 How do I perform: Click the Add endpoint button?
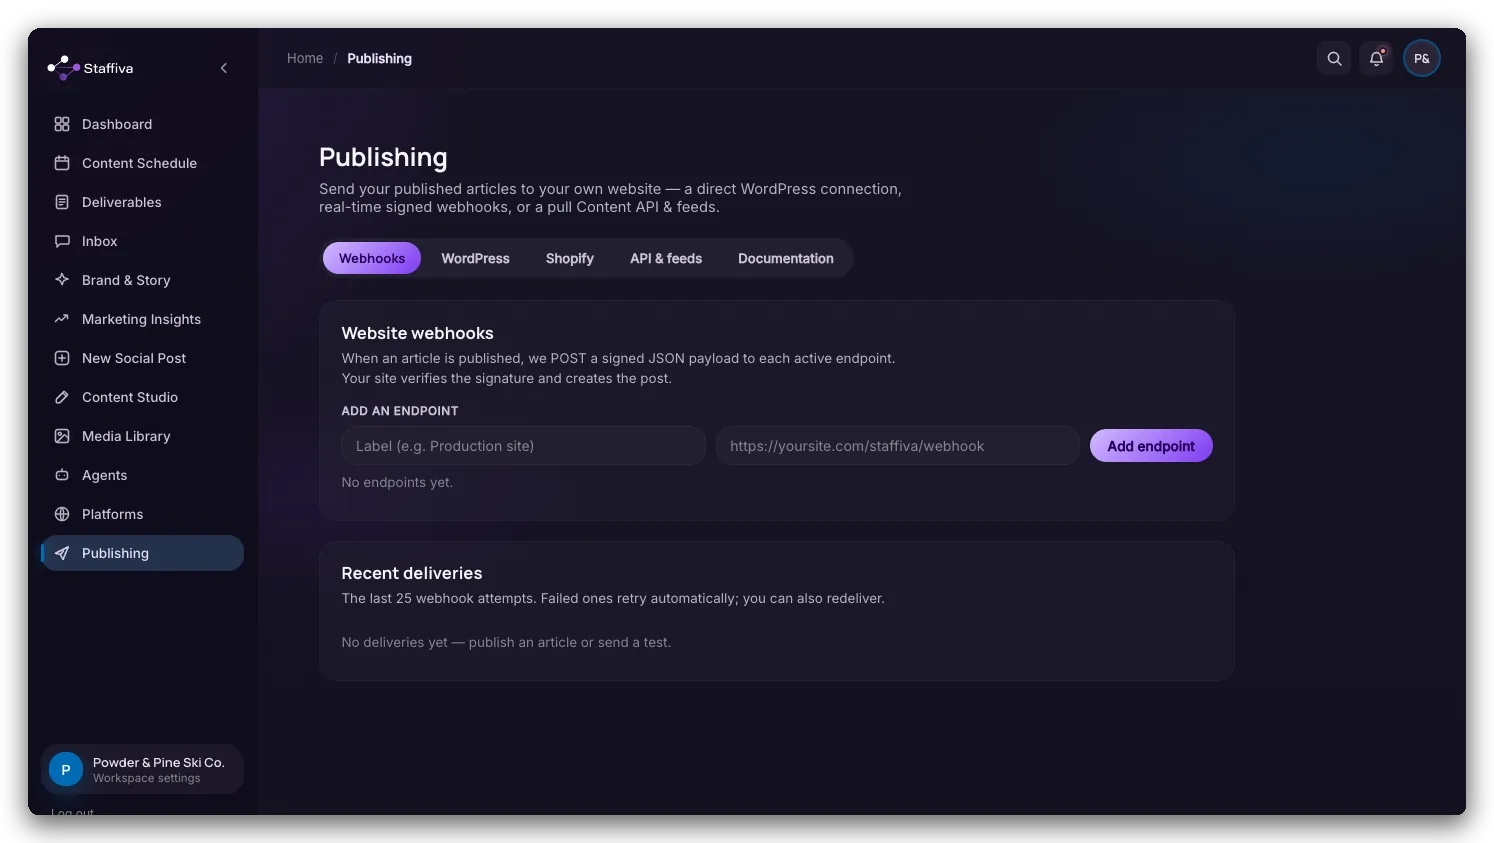click(x=1151, y=446)
